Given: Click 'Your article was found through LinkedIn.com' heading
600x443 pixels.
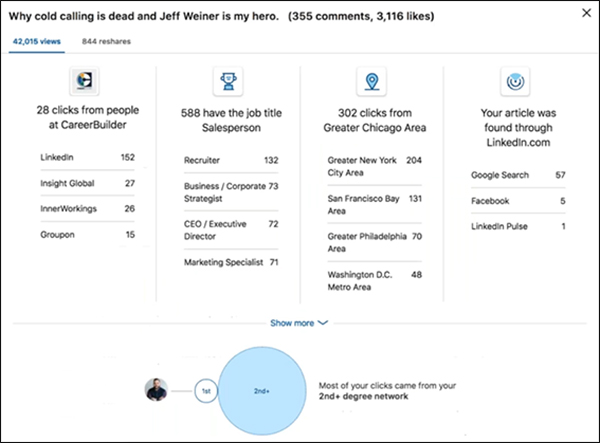Looking at the screenshot, I should tap(518, 127).
